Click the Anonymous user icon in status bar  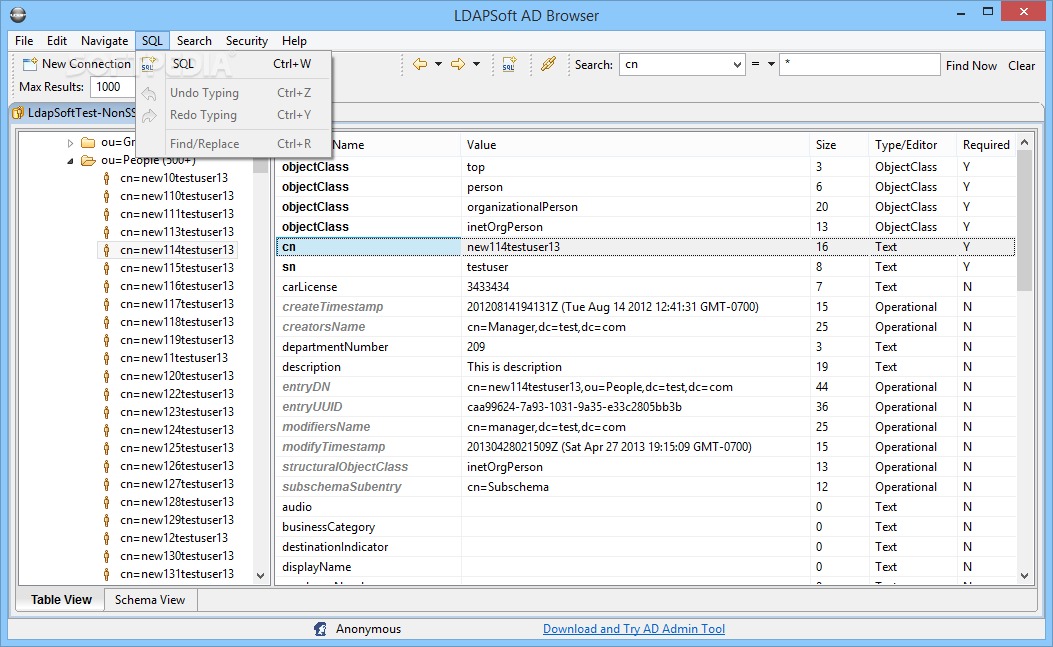click(x=320, y=629)
